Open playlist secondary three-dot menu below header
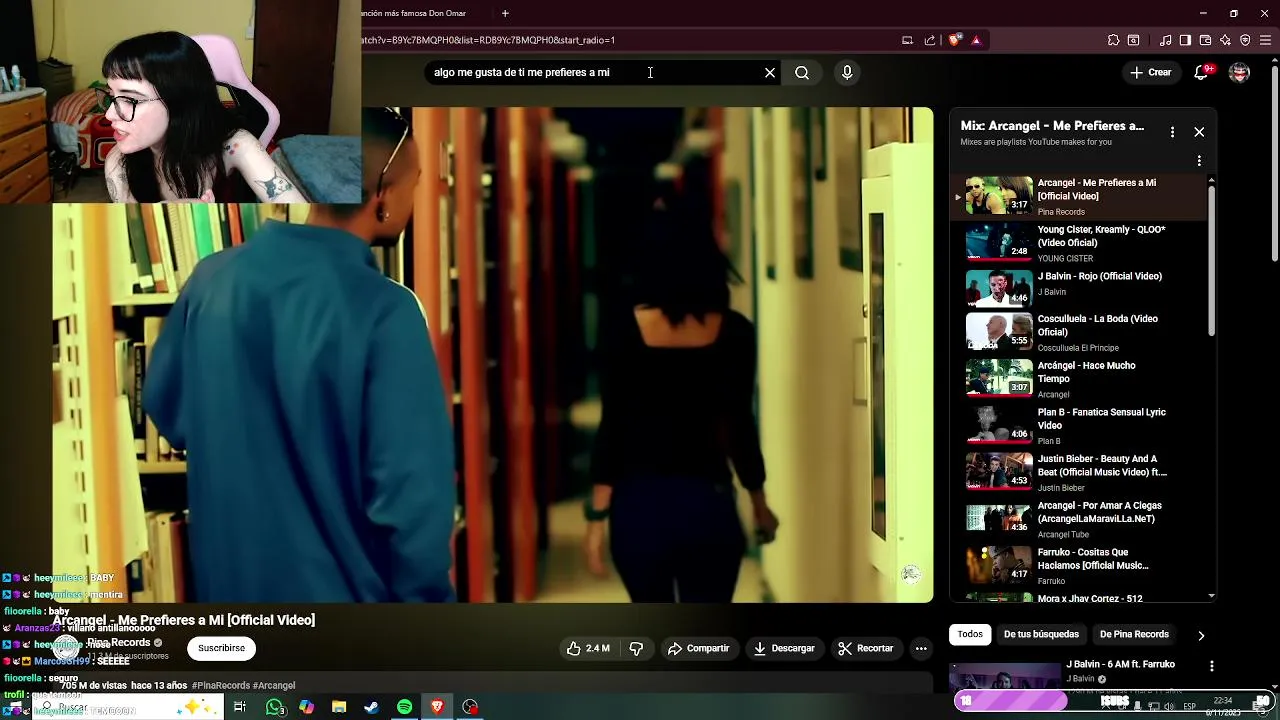 pos(1199,160)
